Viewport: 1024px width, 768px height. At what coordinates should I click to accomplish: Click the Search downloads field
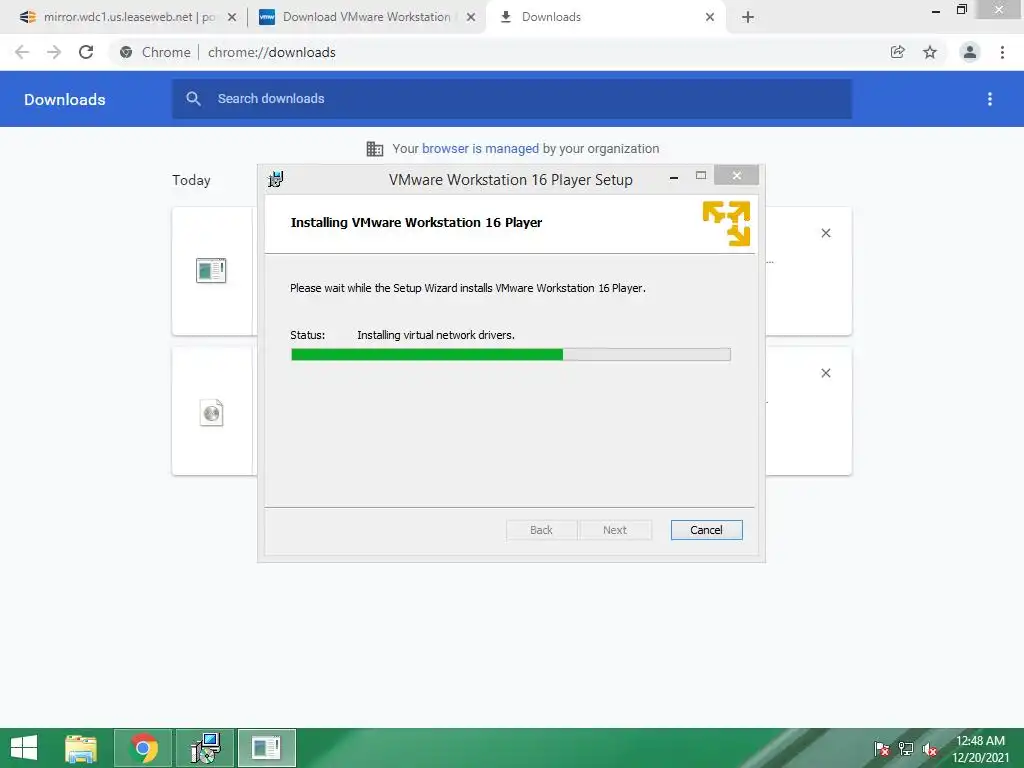click(512, 99)
